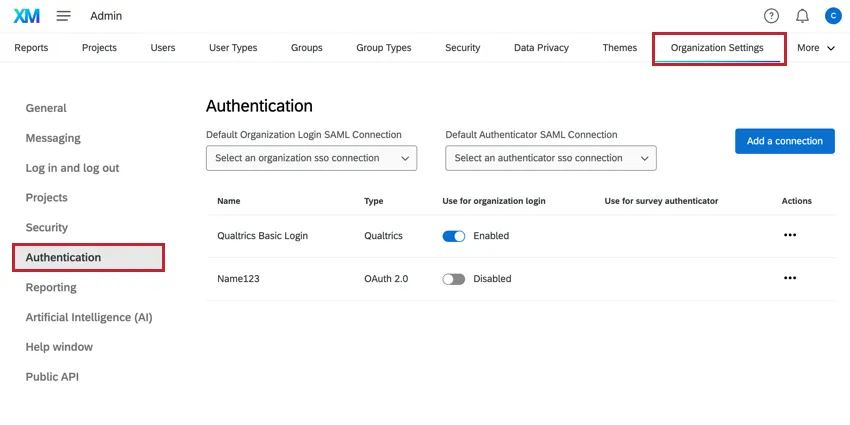Enable Name123 organization login toggle
Viewport: 850px width, 425px height.
454,279
